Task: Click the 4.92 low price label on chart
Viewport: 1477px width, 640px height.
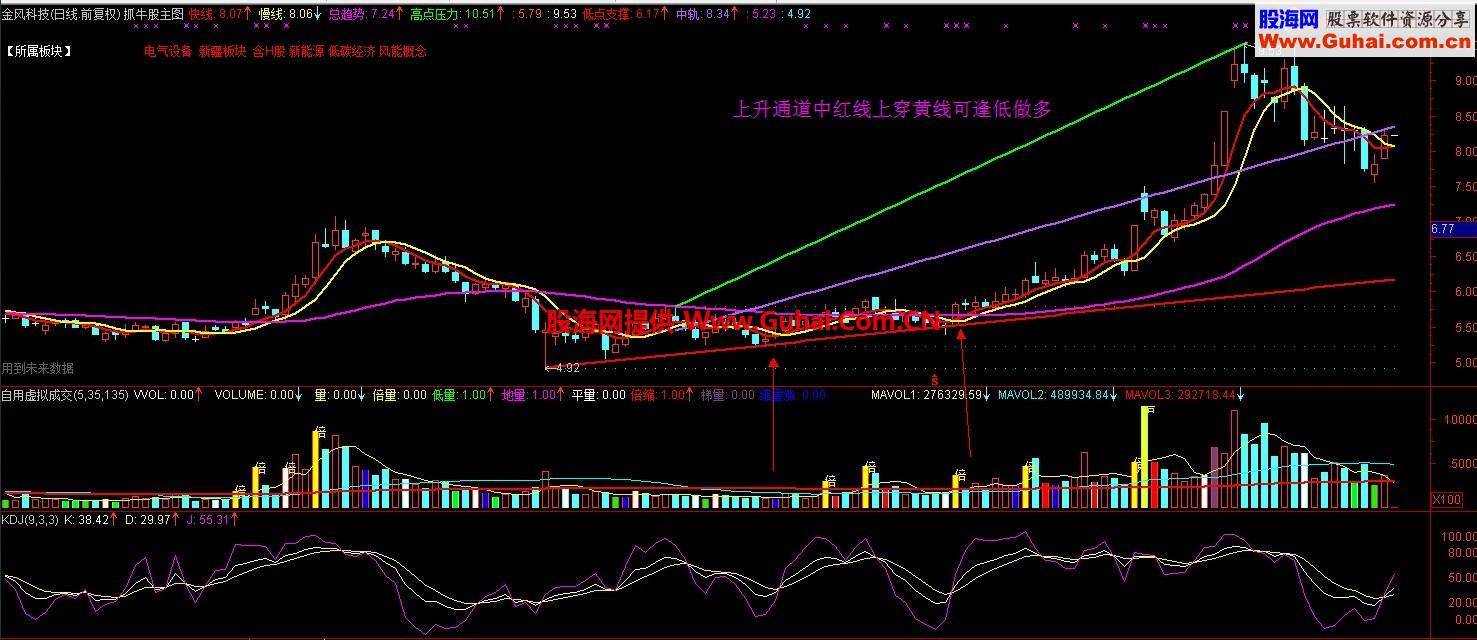Action: [x=566, y=368]
